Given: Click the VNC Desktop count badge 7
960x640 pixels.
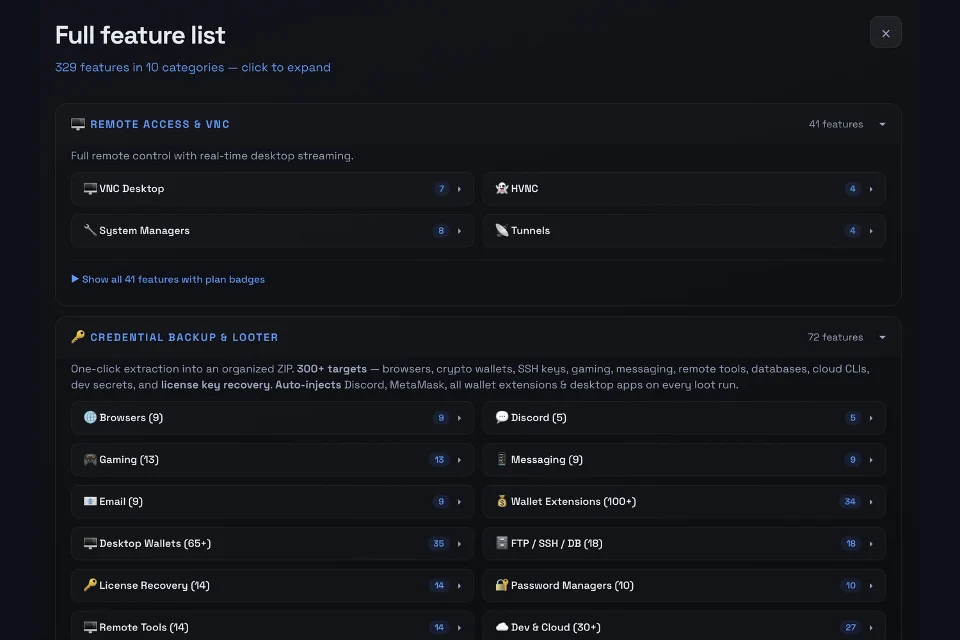Looking at the screenshot, I should [441, 189].
